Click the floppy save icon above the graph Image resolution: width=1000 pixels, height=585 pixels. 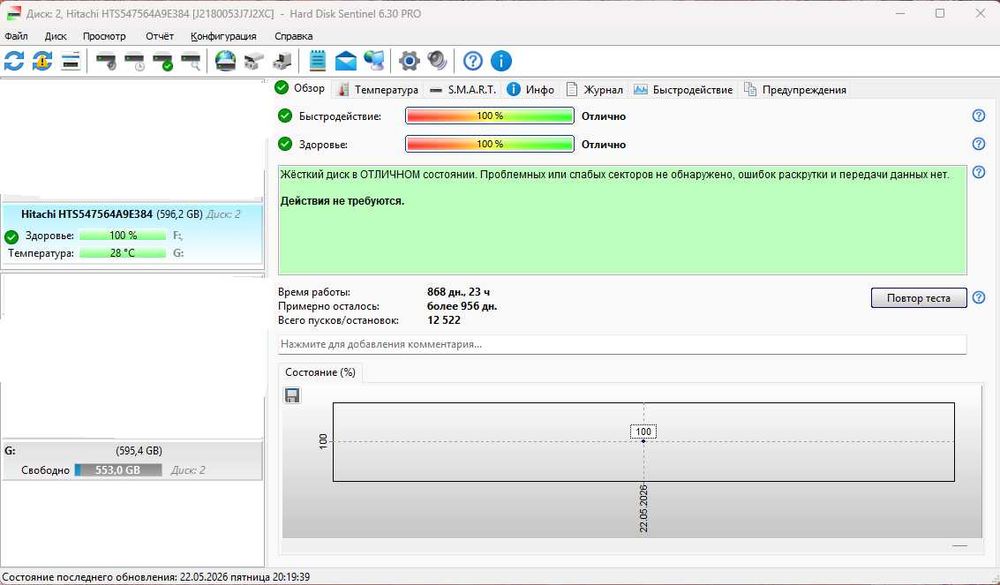pyautogui.click(x=292, y=396)
